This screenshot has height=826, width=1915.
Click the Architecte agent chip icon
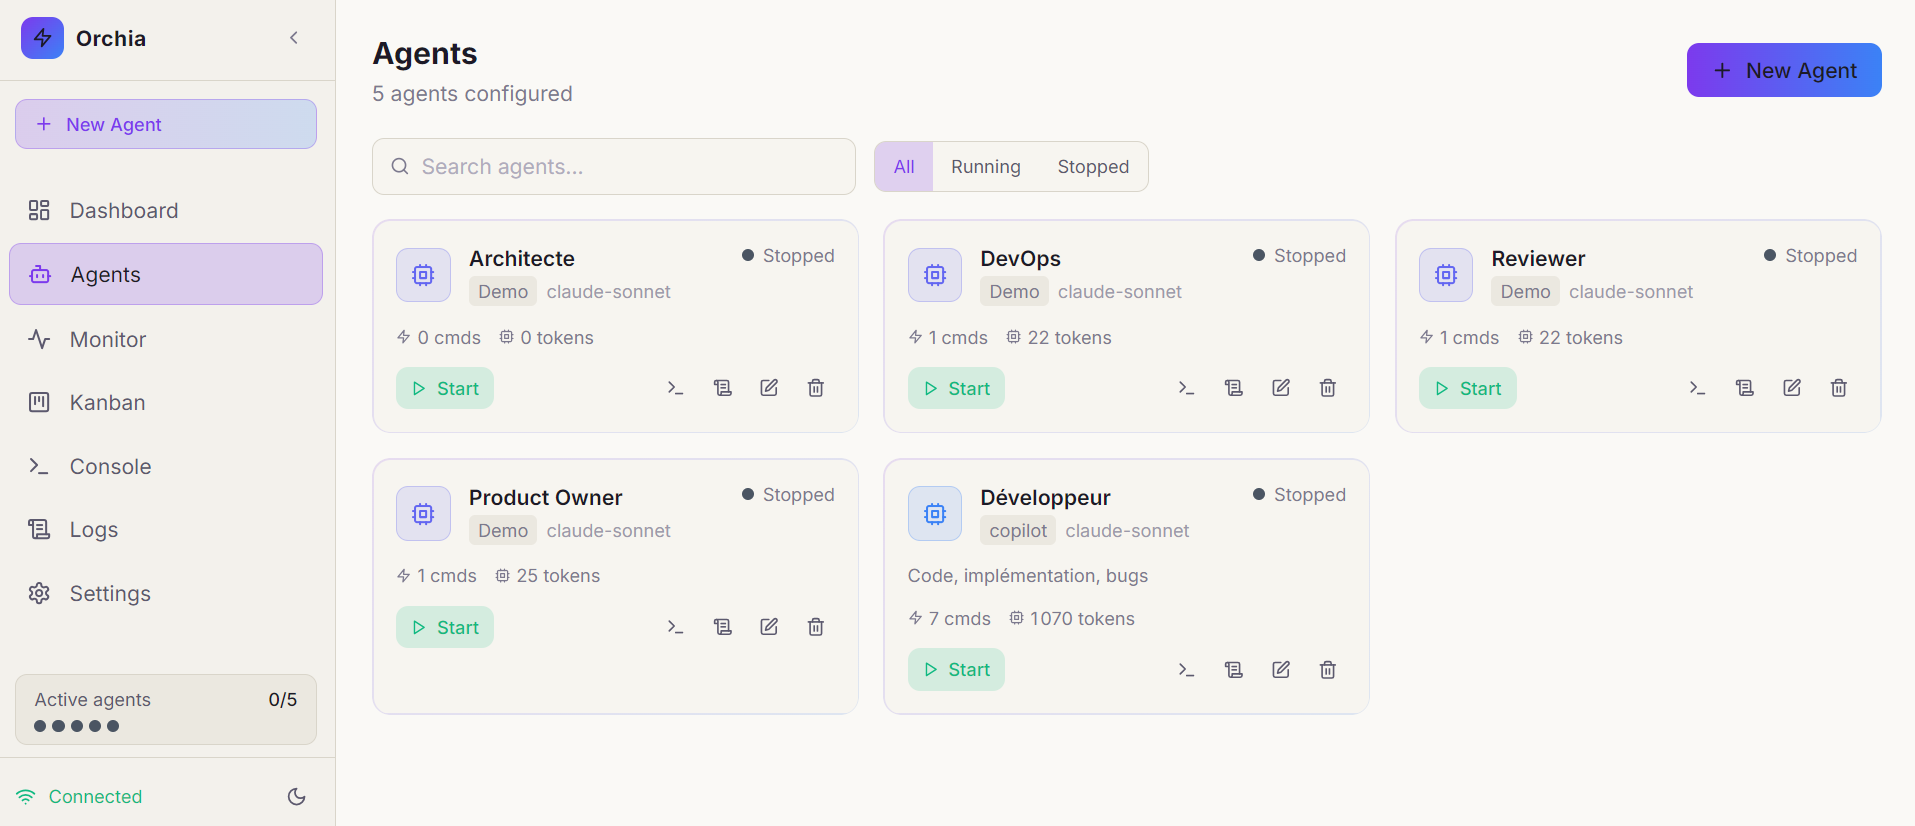[423, 275]
